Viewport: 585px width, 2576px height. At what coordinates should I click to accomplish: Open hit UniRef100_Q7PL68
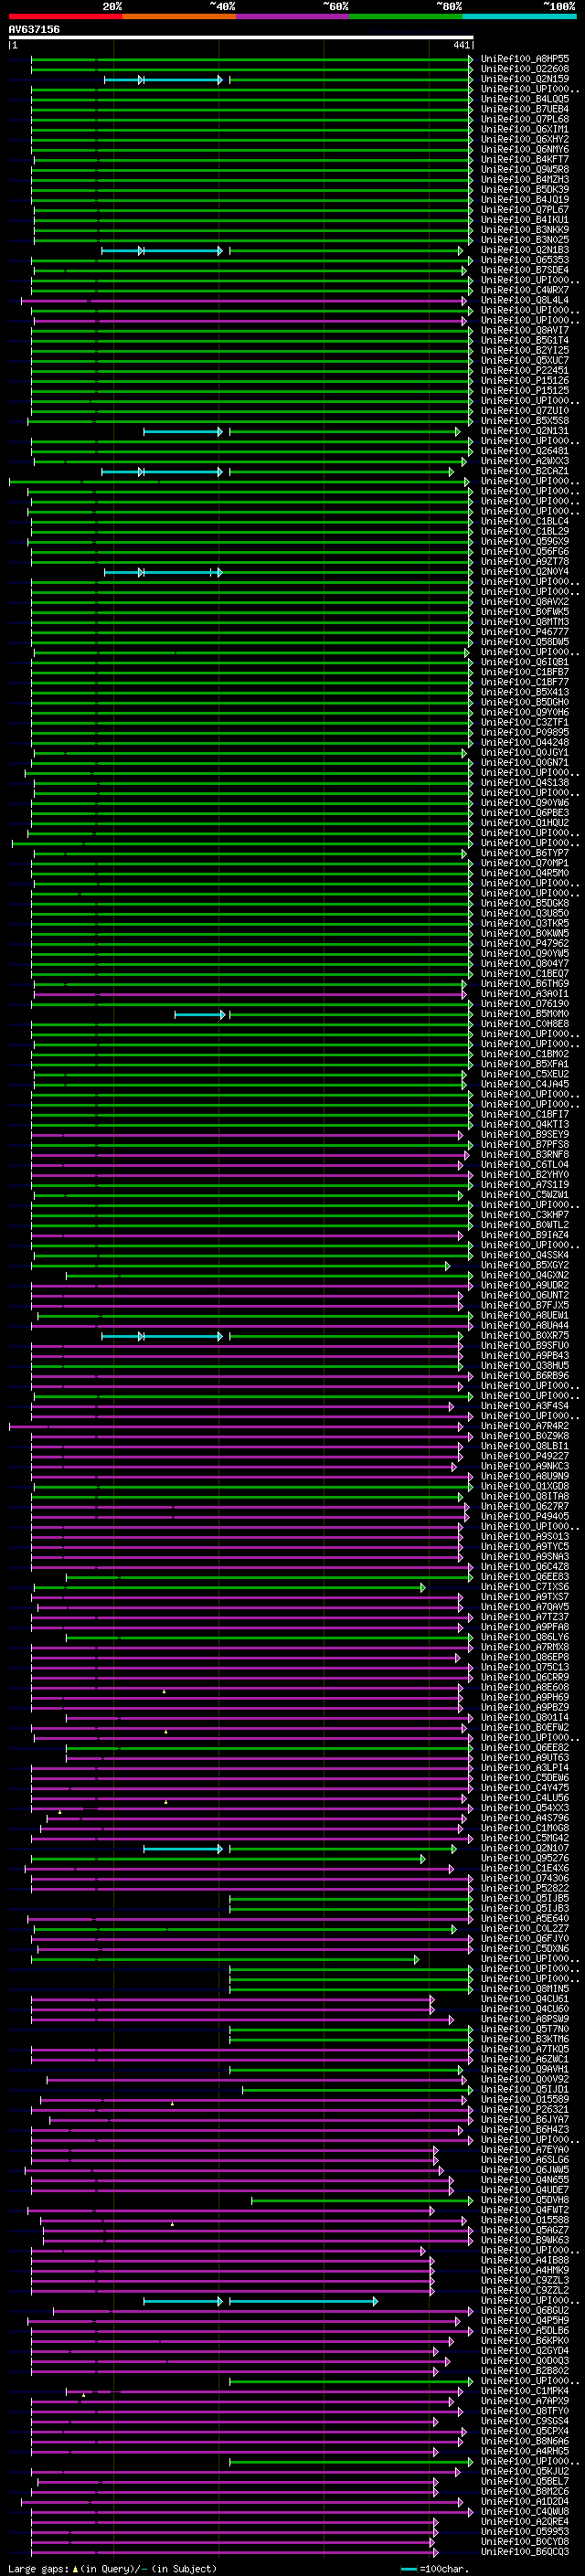coord(525,119)
